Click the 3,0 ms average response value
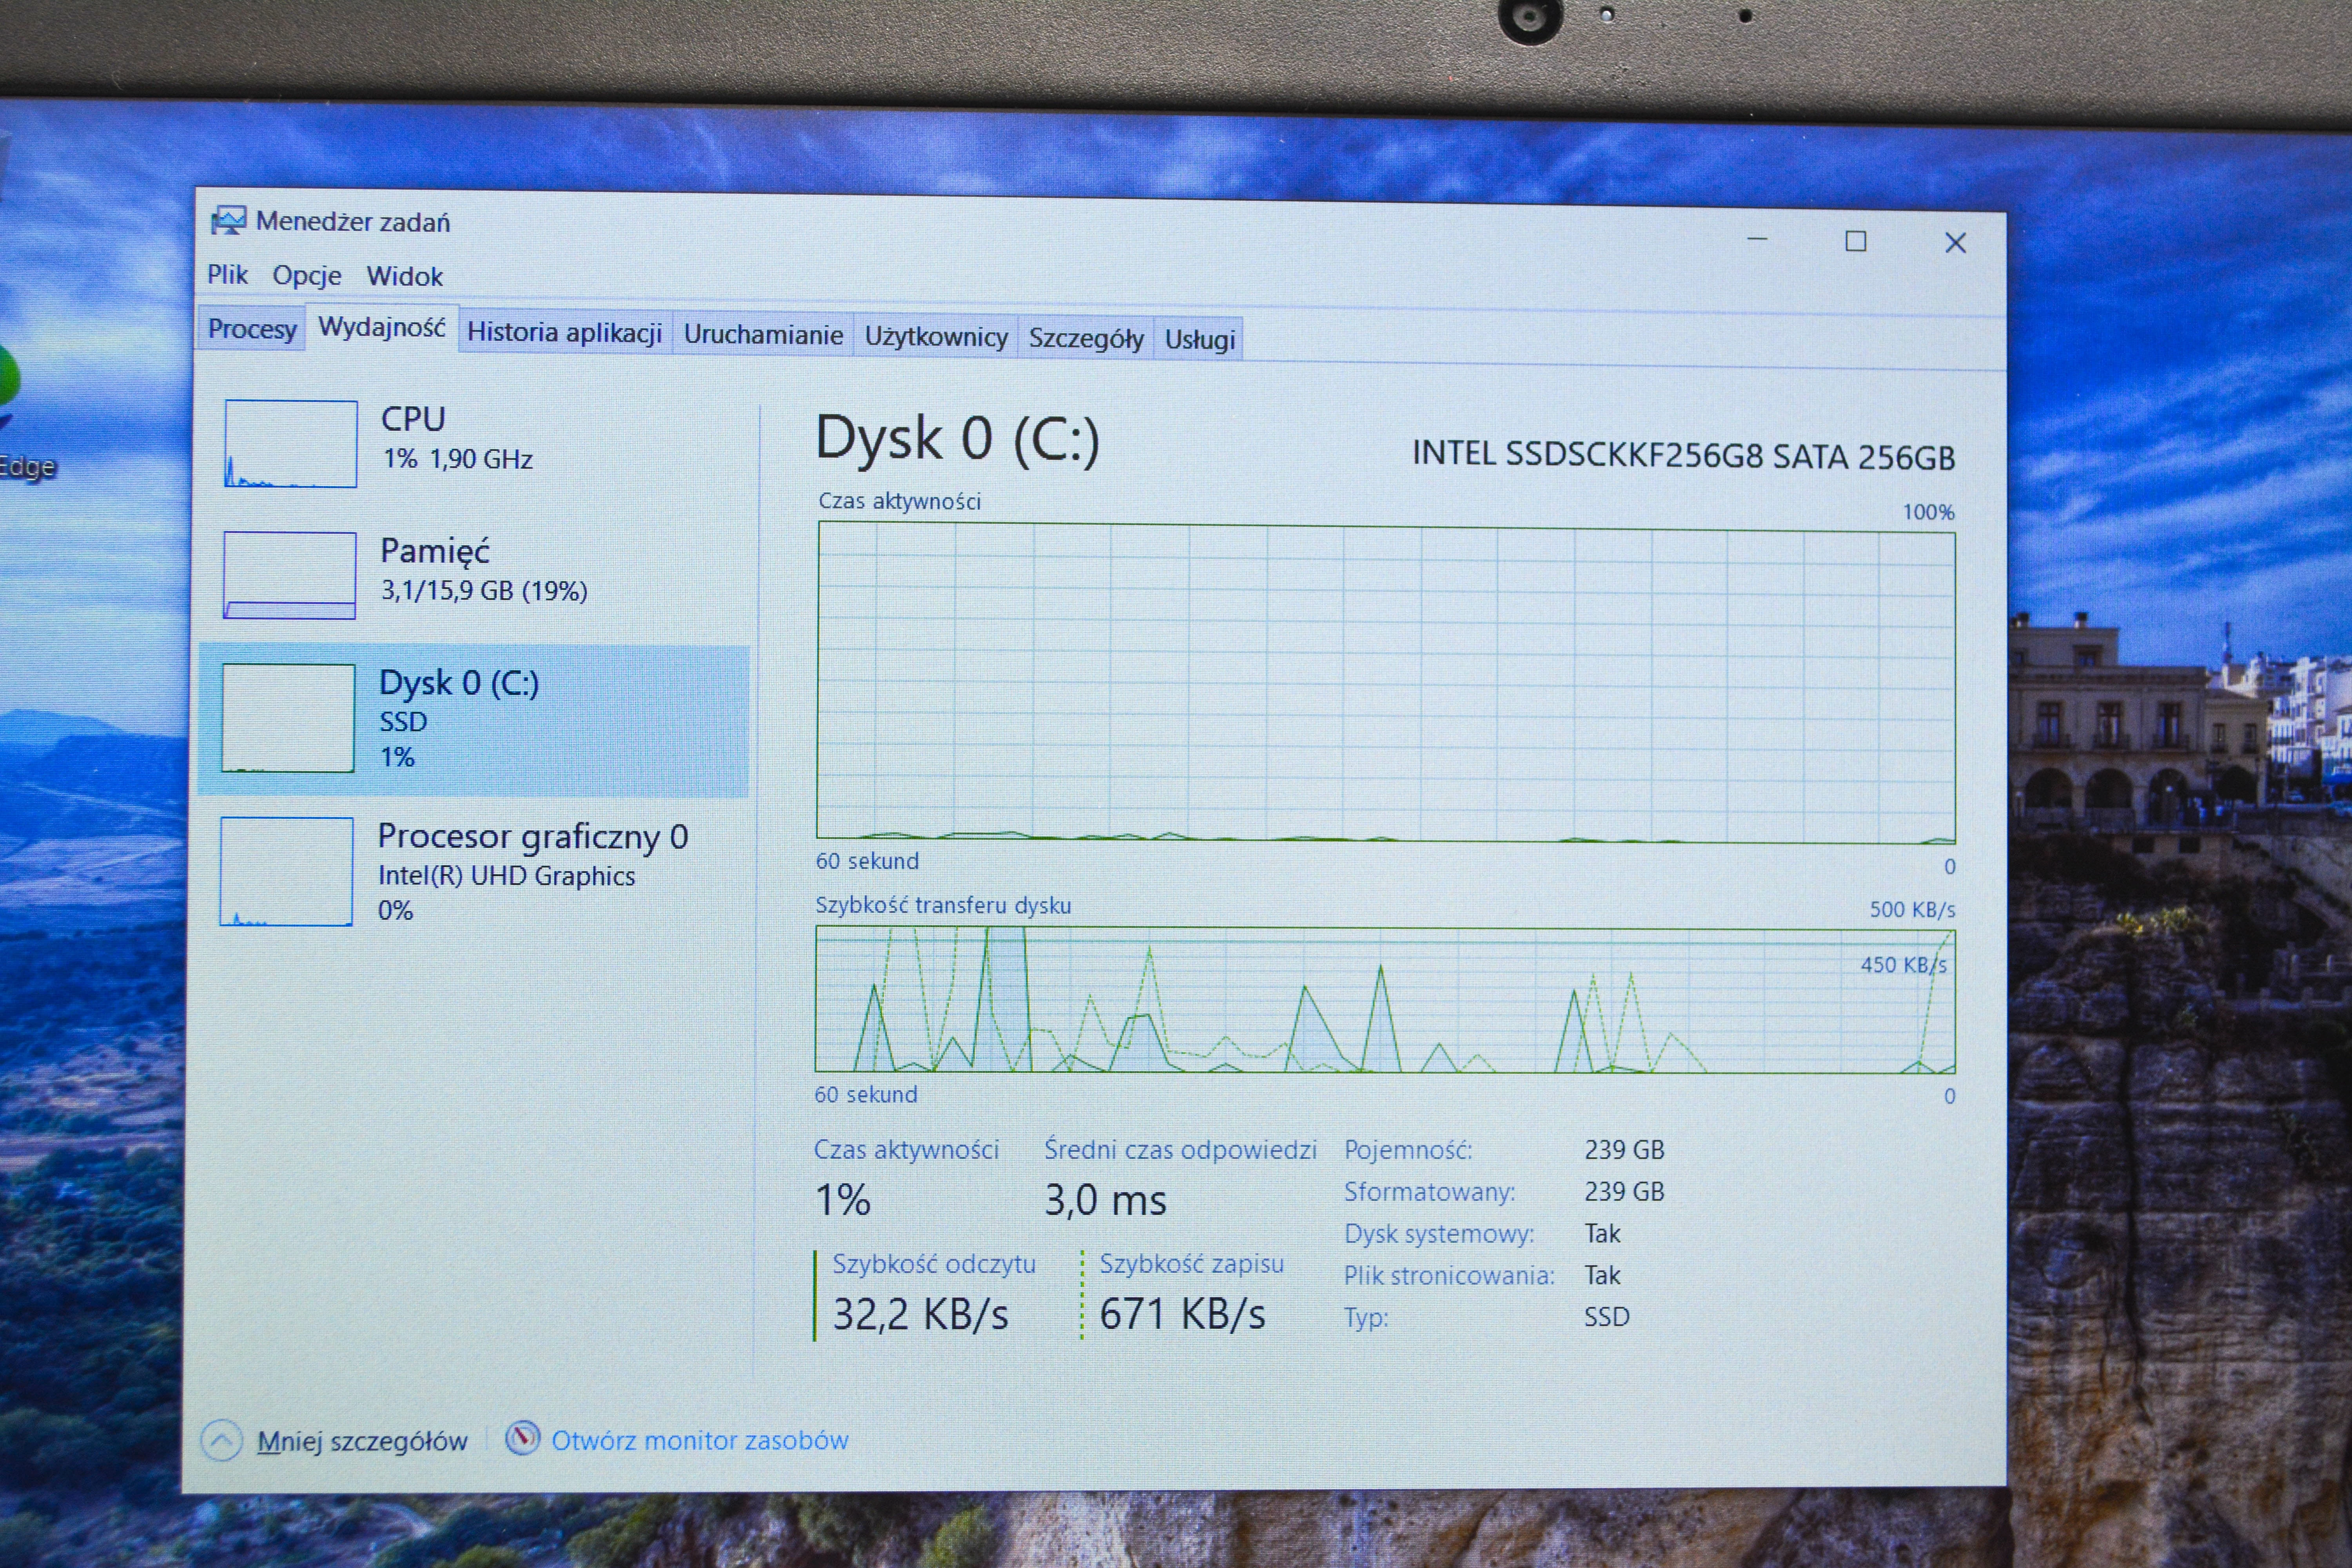 point(1105,1200)
